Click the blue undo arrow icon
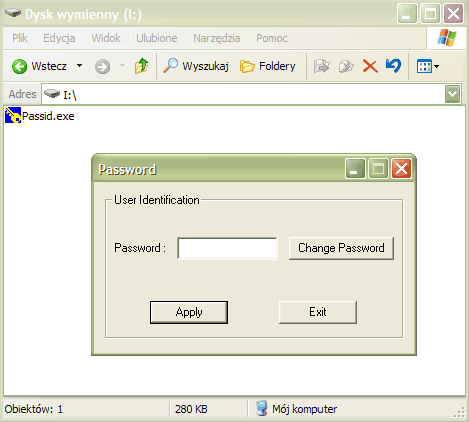 pyautogui.click(x=393, y=65)
